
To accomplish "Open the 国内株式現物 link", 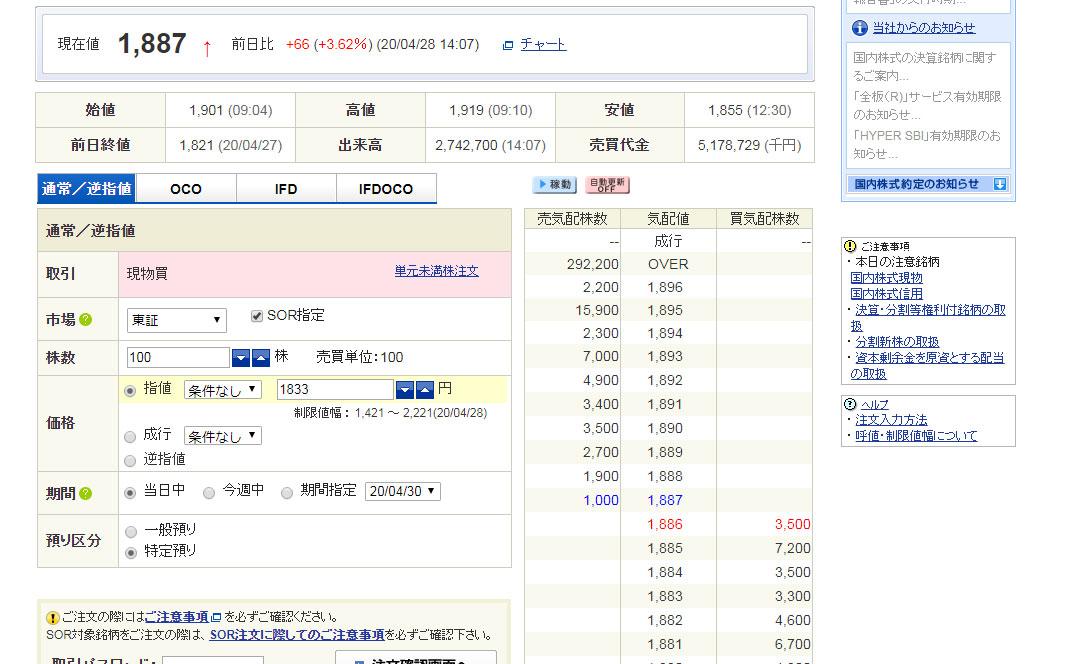I will click(x=886, y=277).
